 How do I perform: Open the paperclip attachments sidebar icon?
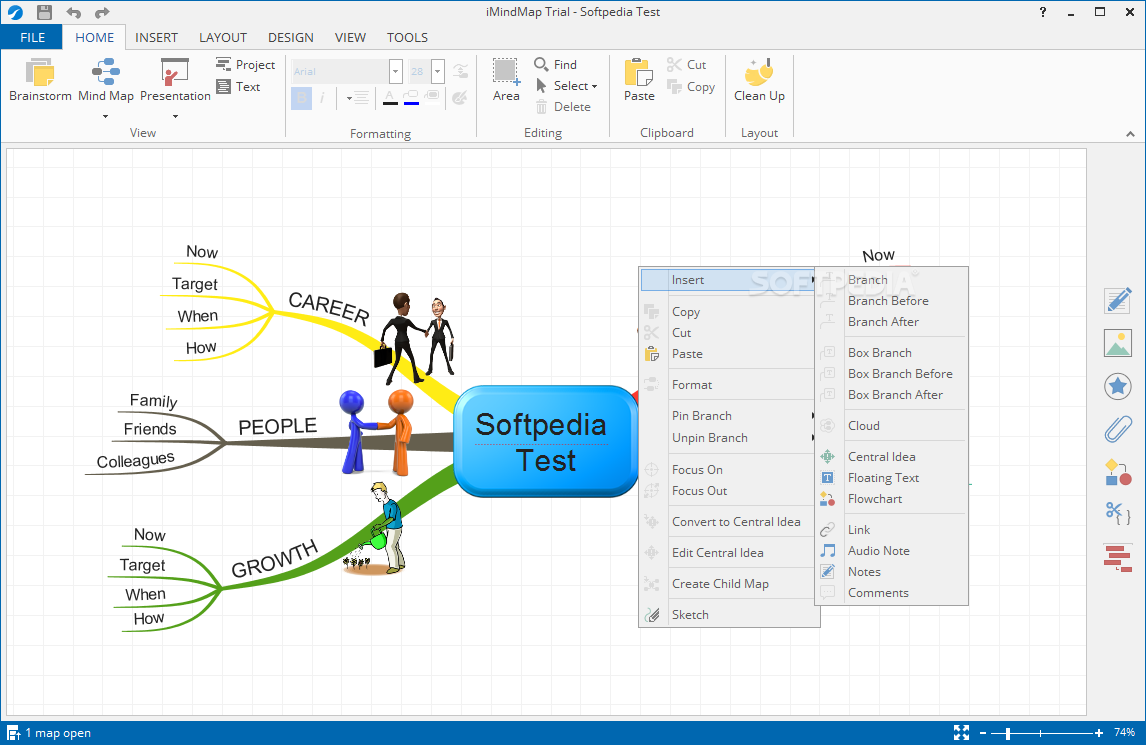1117,429
